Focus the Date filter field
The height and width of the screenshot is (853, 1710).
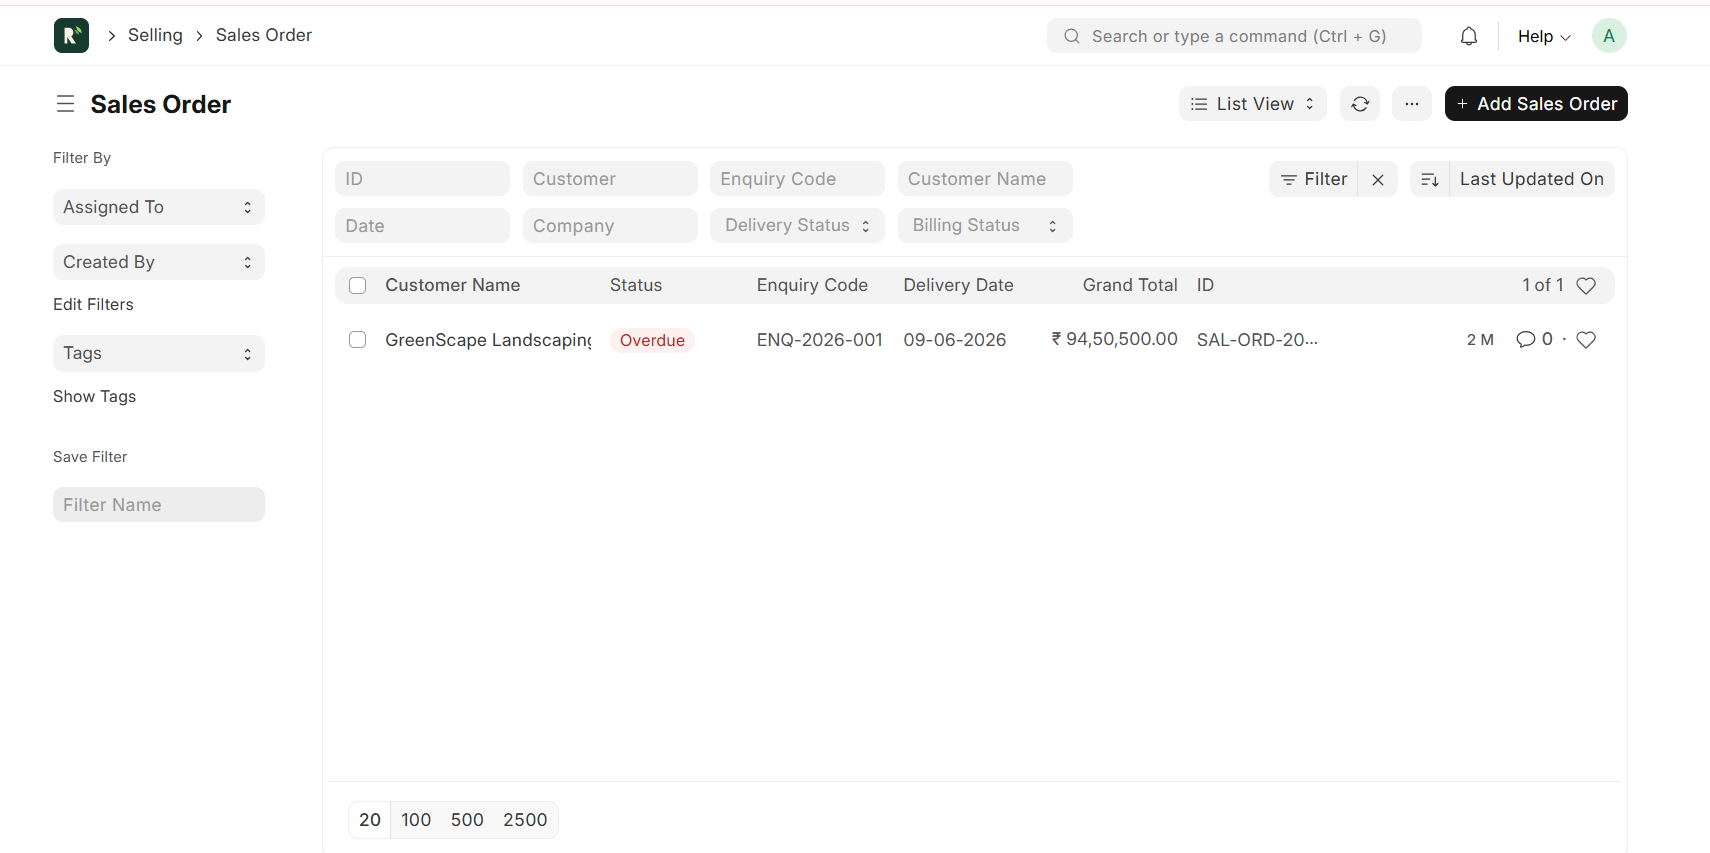[x=422, y=226]
